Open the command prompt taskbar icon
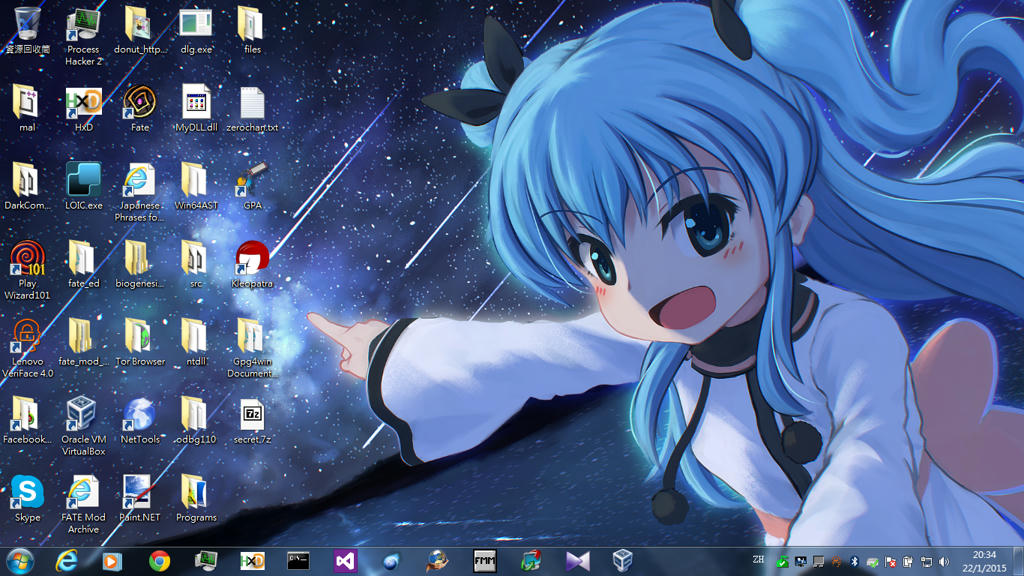The width and height of the screenshot is (1024, 576). coord(298,560)
